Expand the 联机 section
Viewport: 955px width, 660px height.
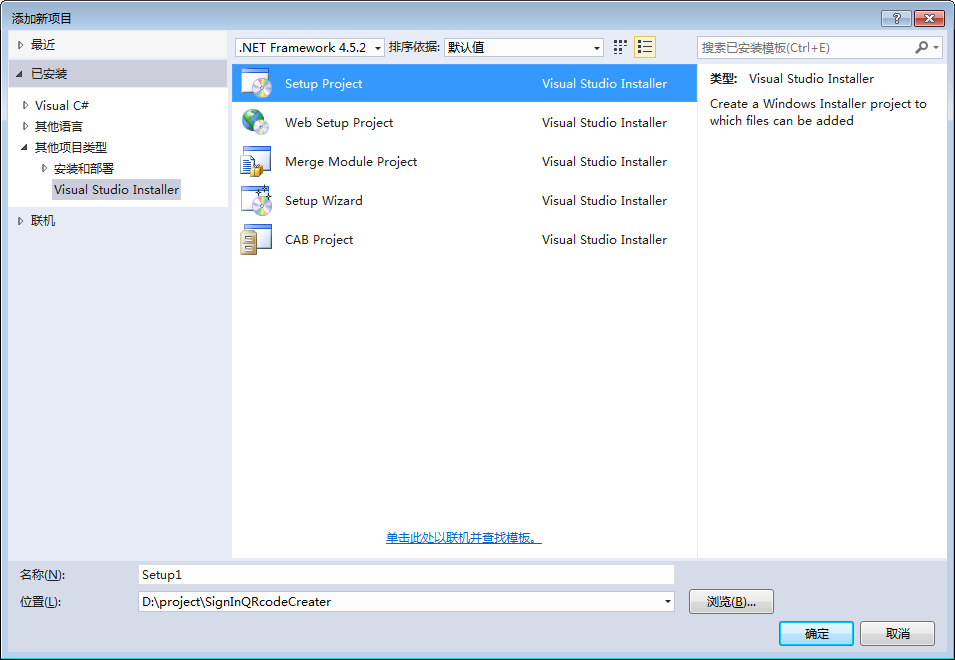tap(20, 221)
